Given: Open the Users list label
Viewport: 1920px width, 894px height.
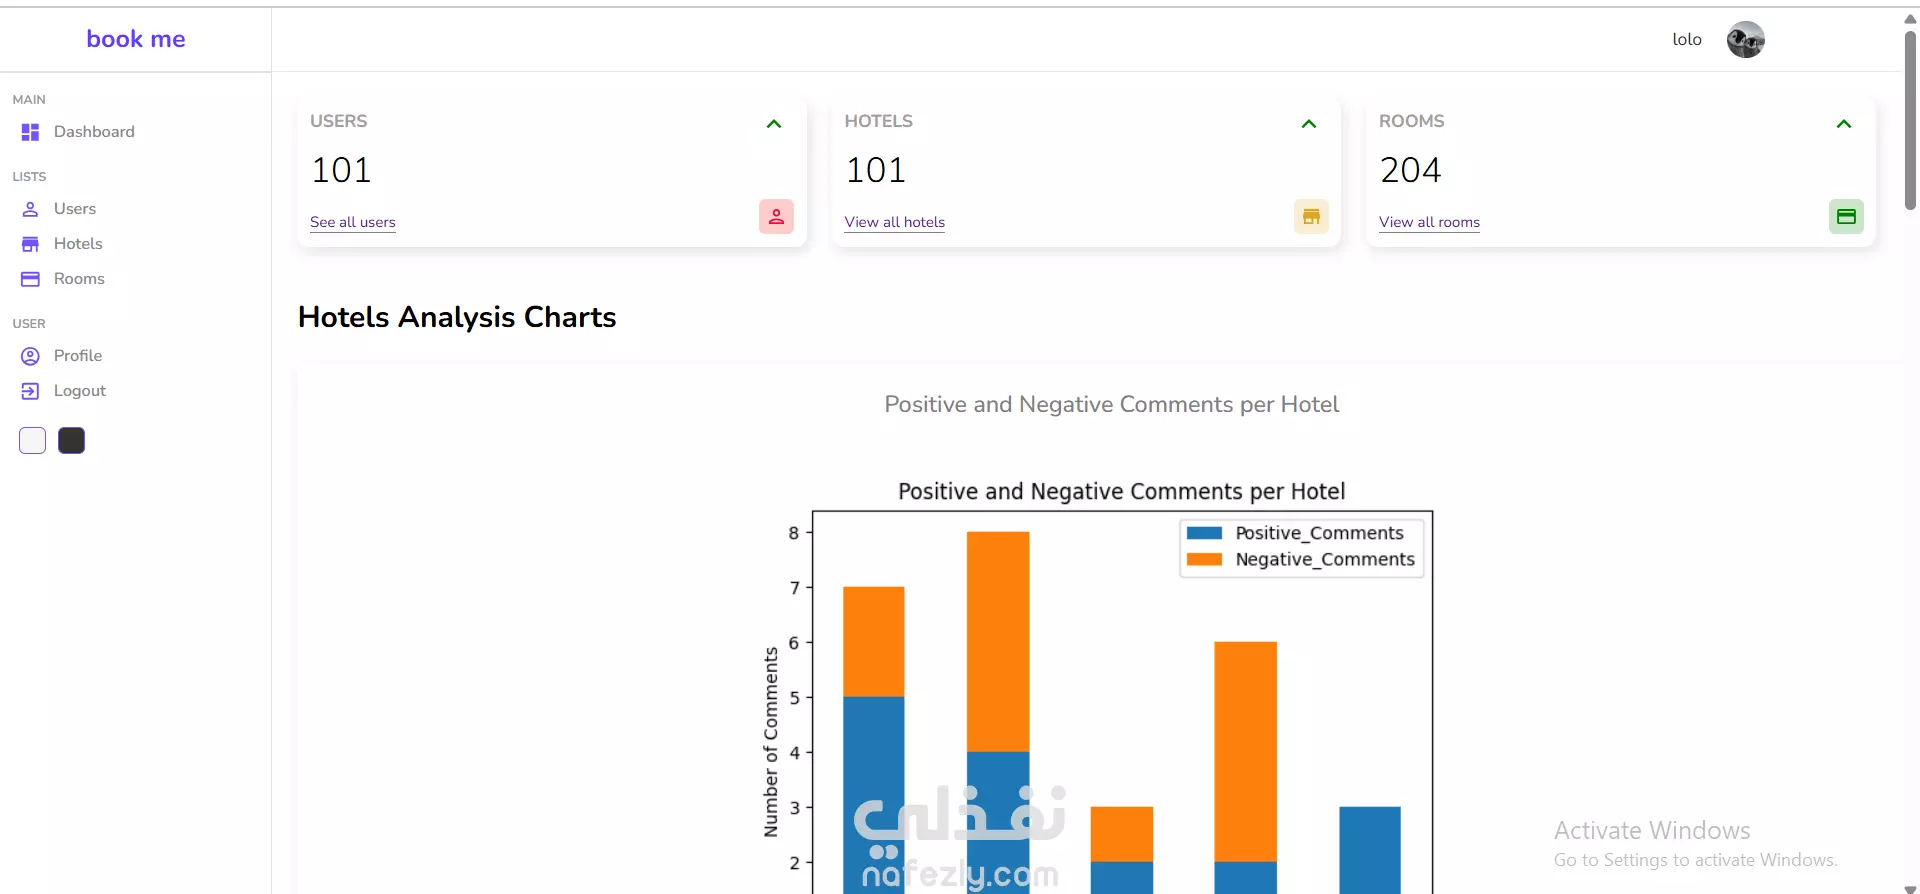Looking at the screenshot, I should (75, 209).
